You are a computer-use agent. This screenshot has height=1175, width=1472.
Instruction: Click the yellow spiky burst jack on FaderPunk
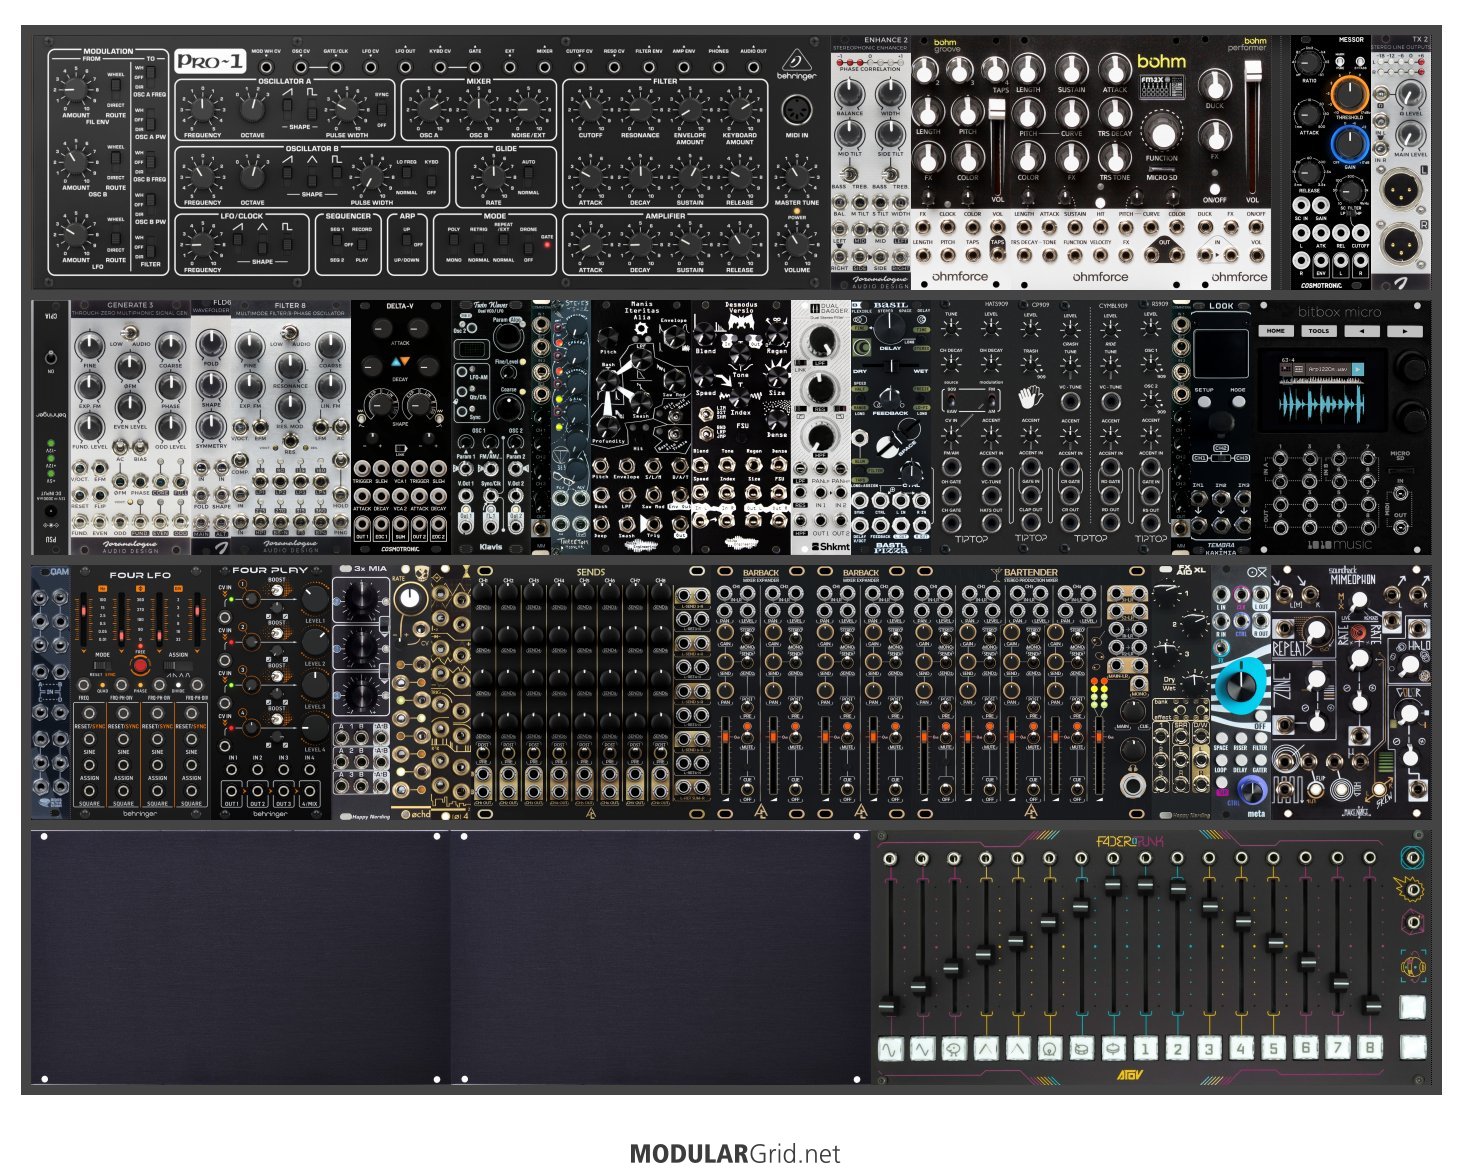pos(1412,888)
